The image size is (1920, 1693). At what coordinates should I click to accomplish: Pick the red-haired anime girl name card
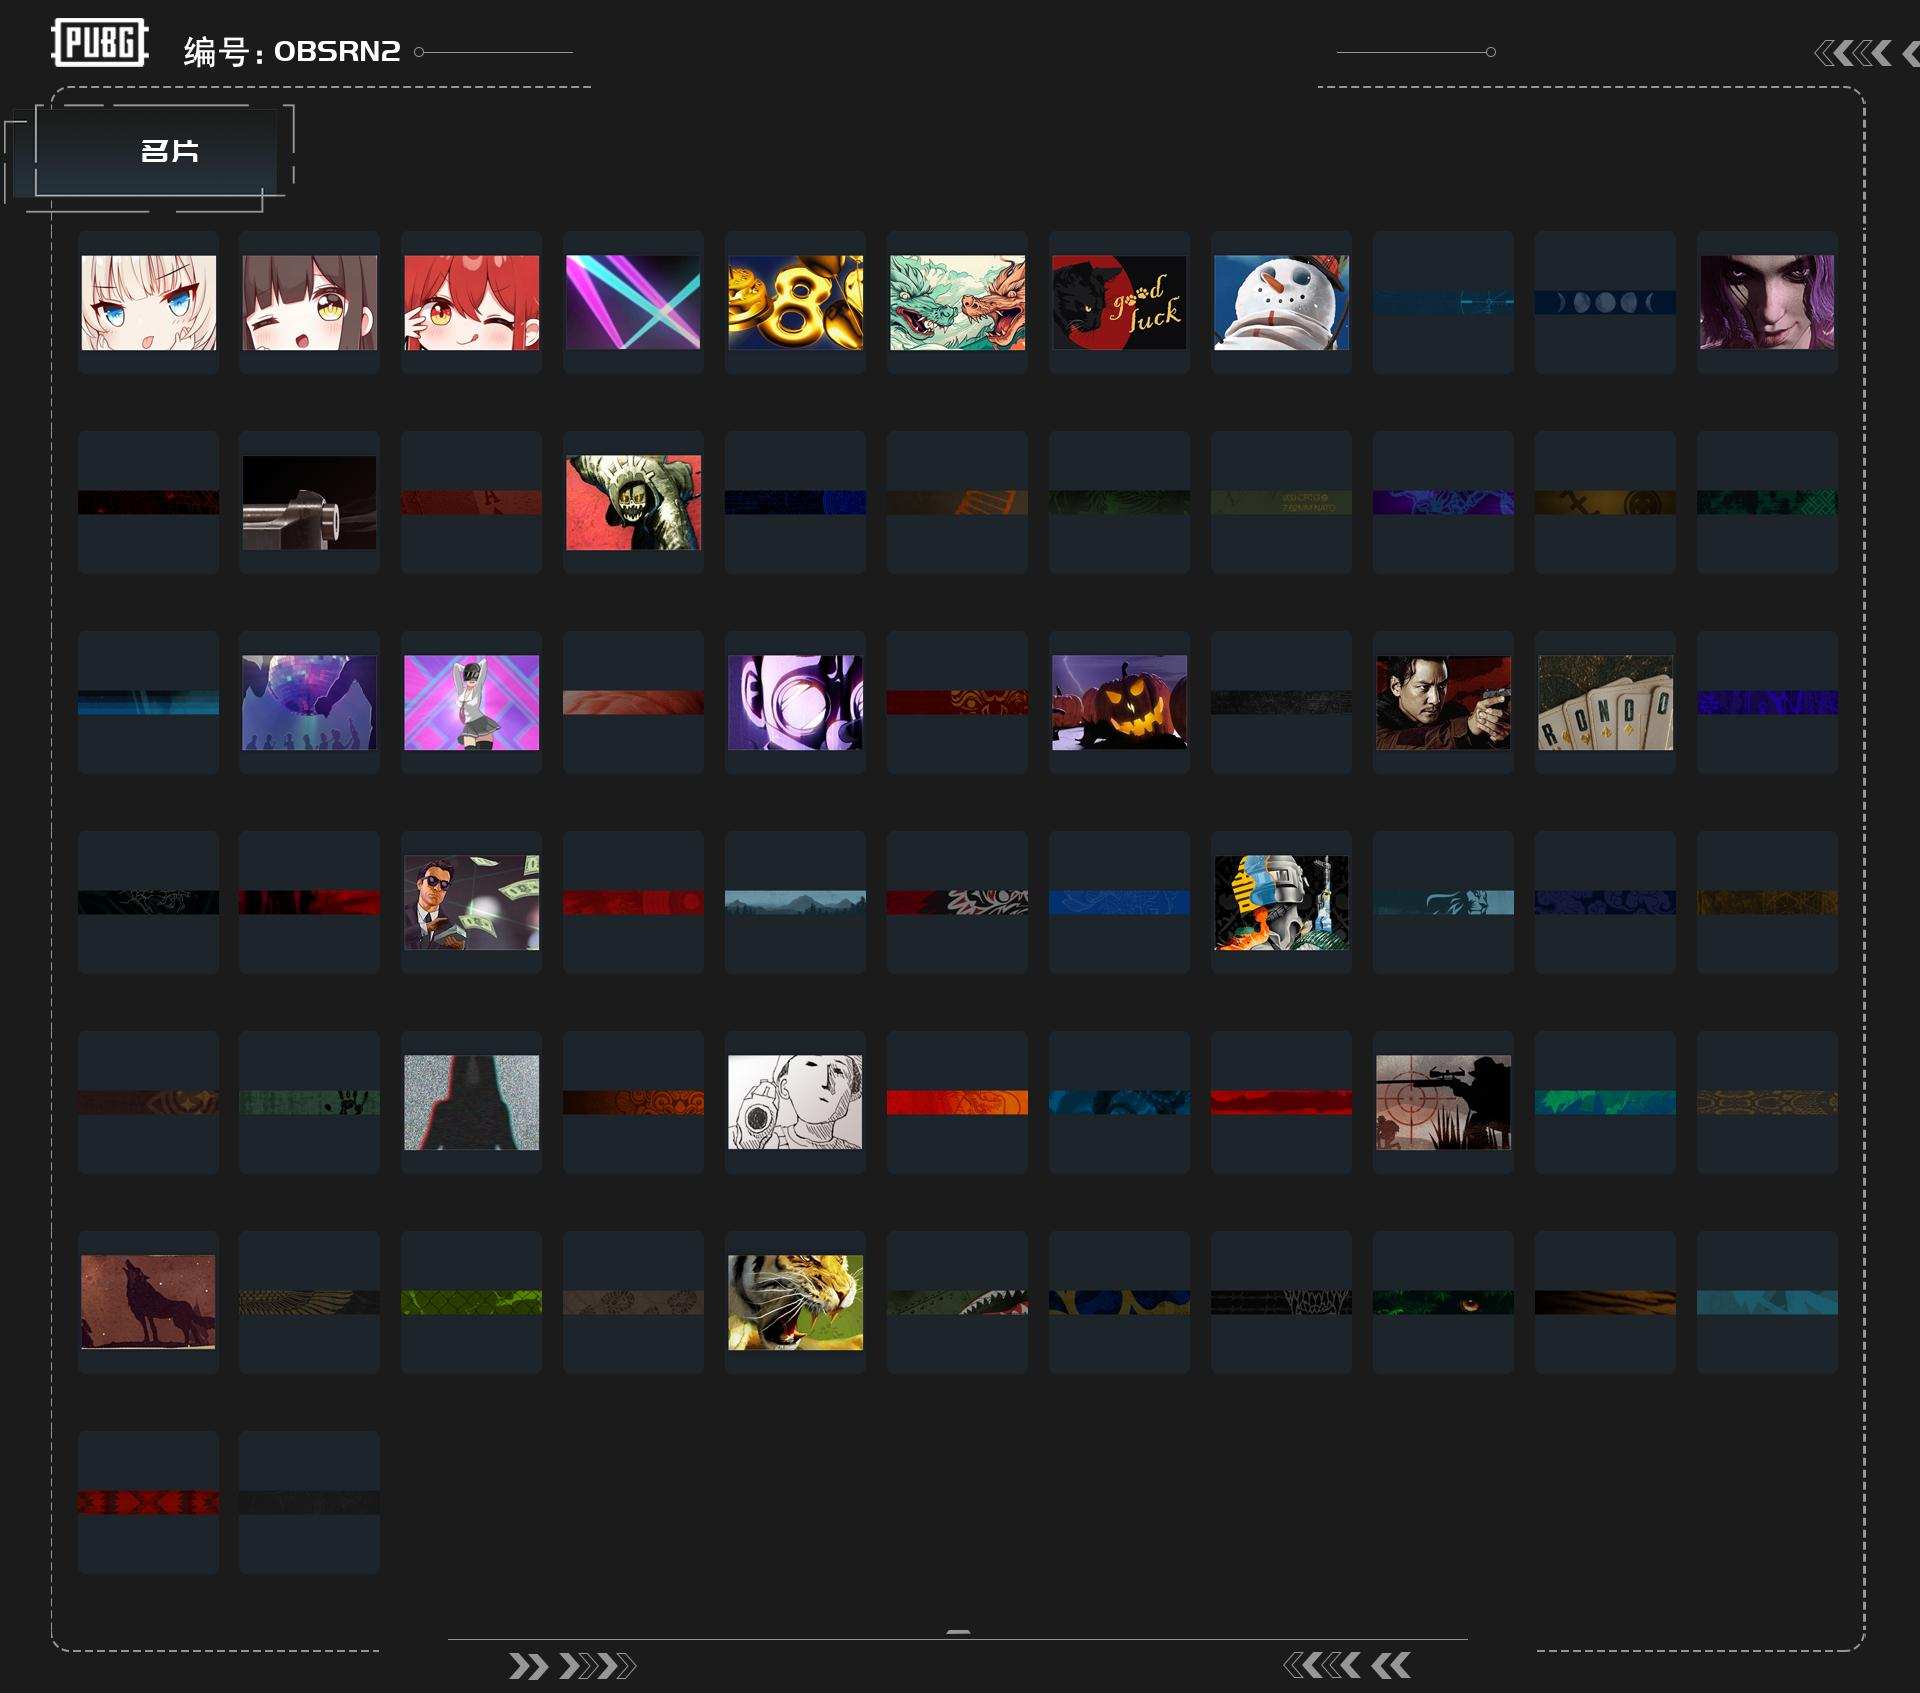[x=472, y=302]
